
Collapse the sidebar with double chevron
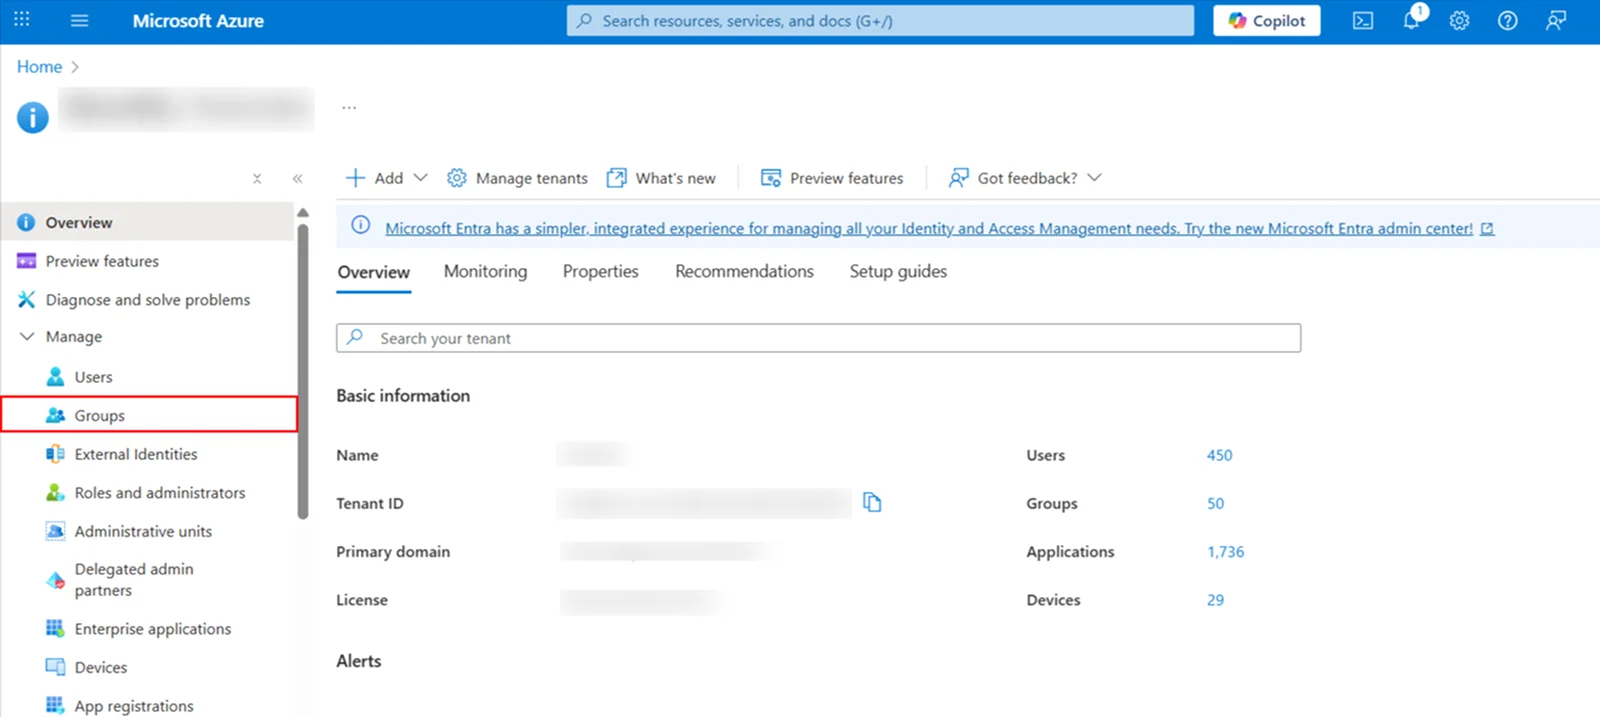coord(297,179)
